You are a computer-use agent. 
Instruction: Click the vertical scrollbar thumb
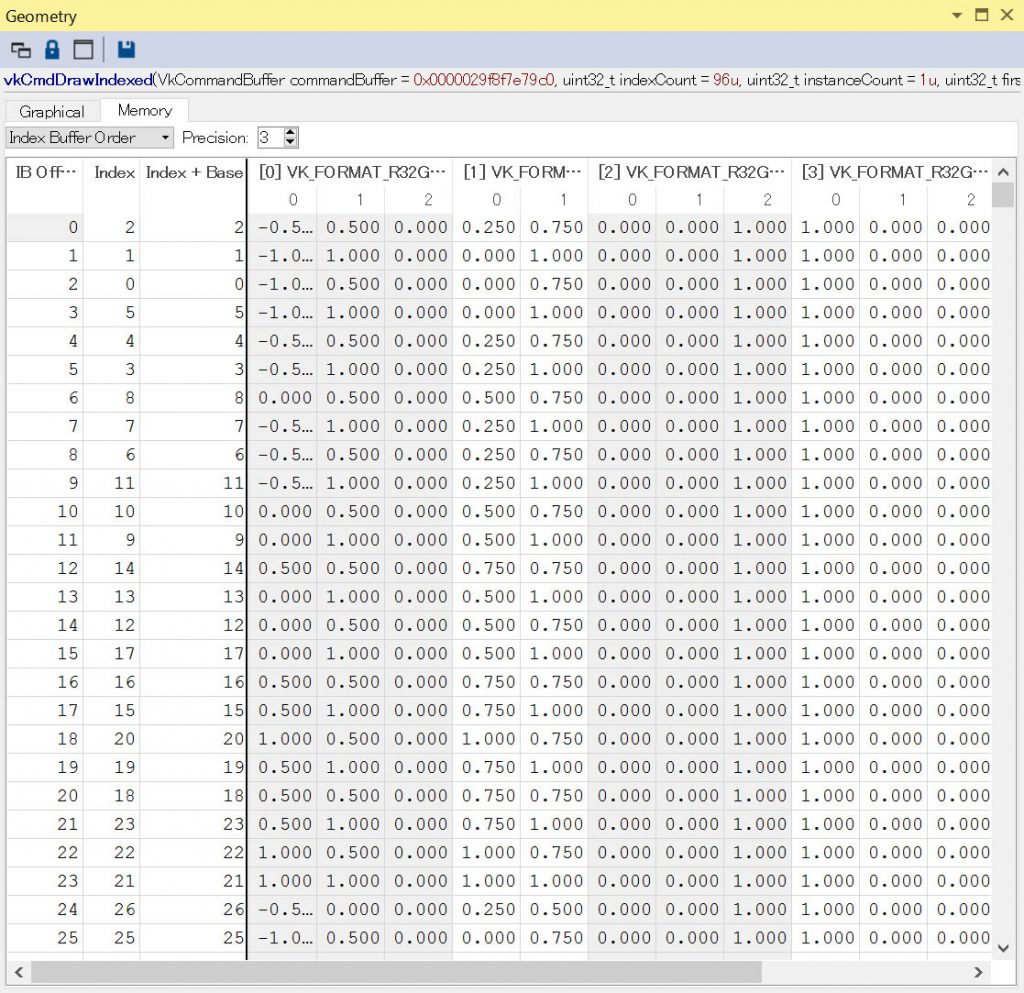(x=1003, y=195)
